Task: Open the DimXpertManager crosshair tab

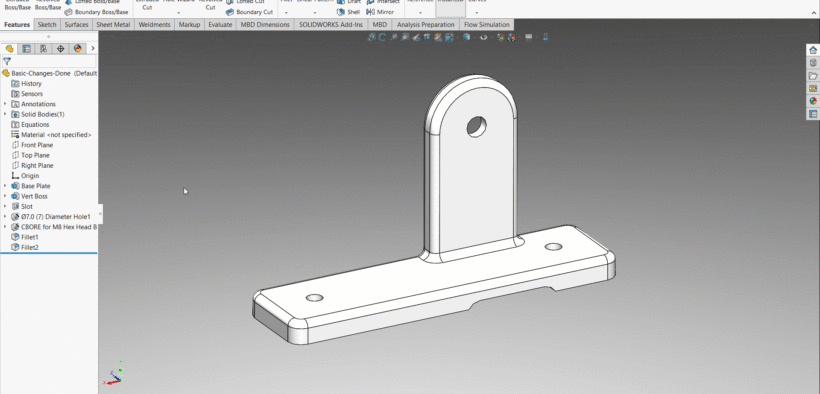Action: click(x=61, y=49)
